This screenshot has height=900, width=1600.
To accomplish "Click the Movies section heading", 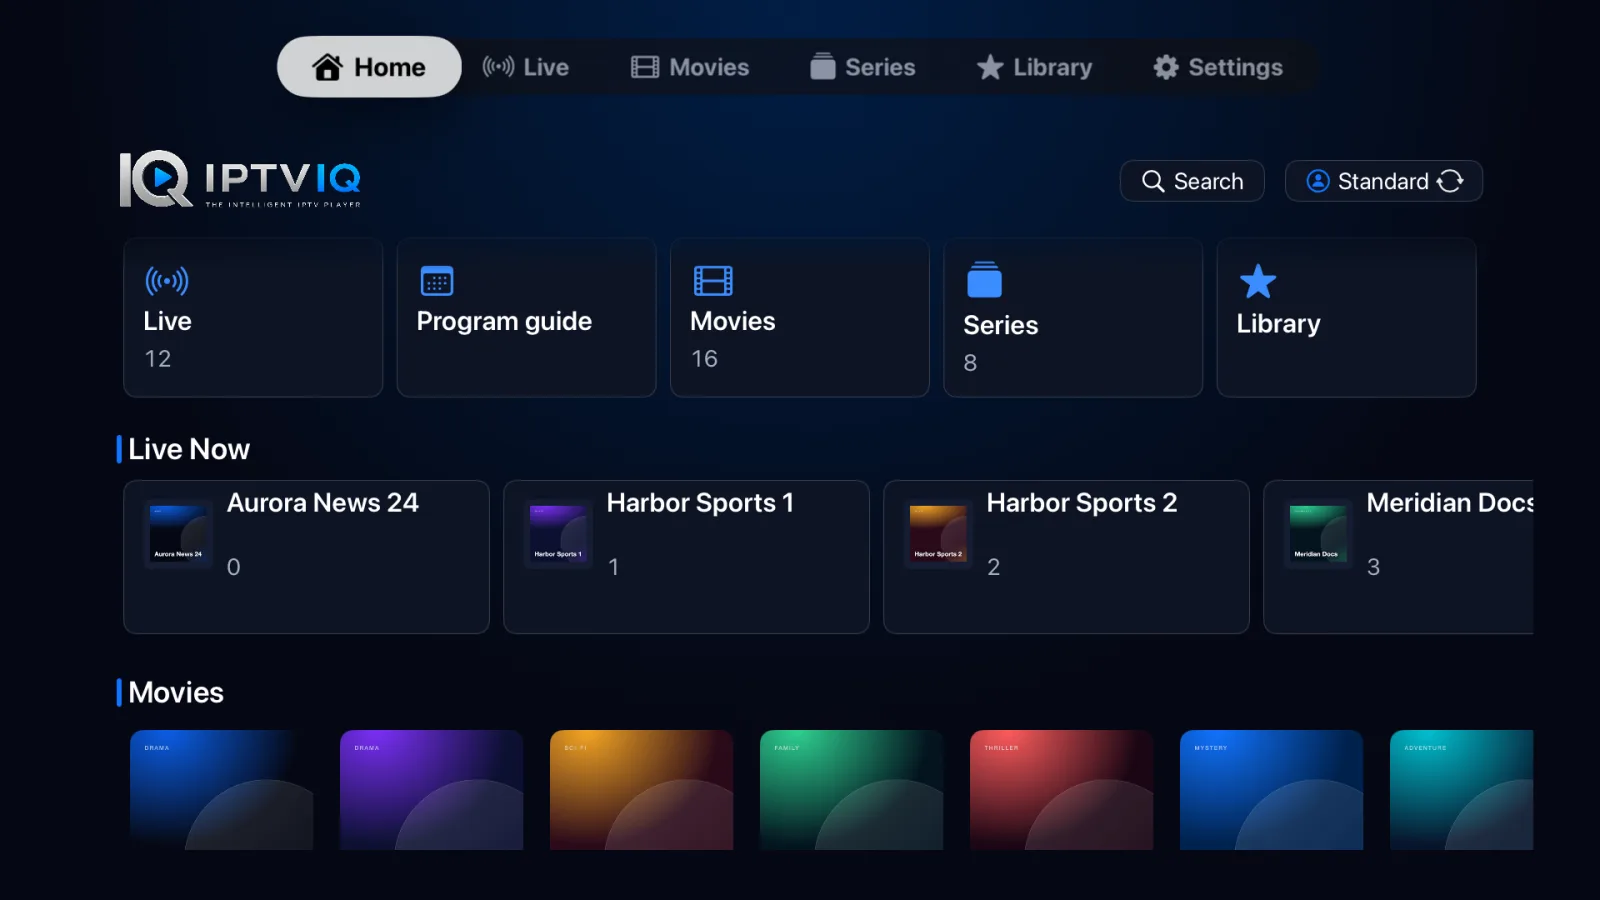I will [x=176, y=692].
